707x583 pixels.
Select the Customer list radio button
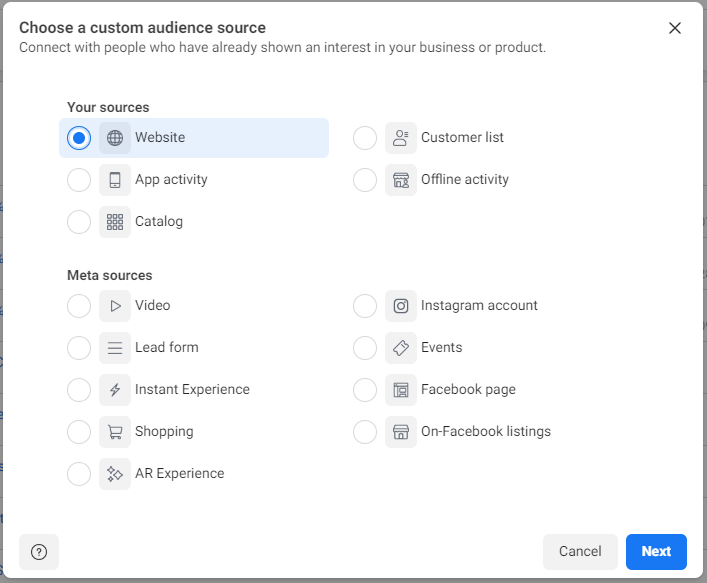(x=365, y=138)
